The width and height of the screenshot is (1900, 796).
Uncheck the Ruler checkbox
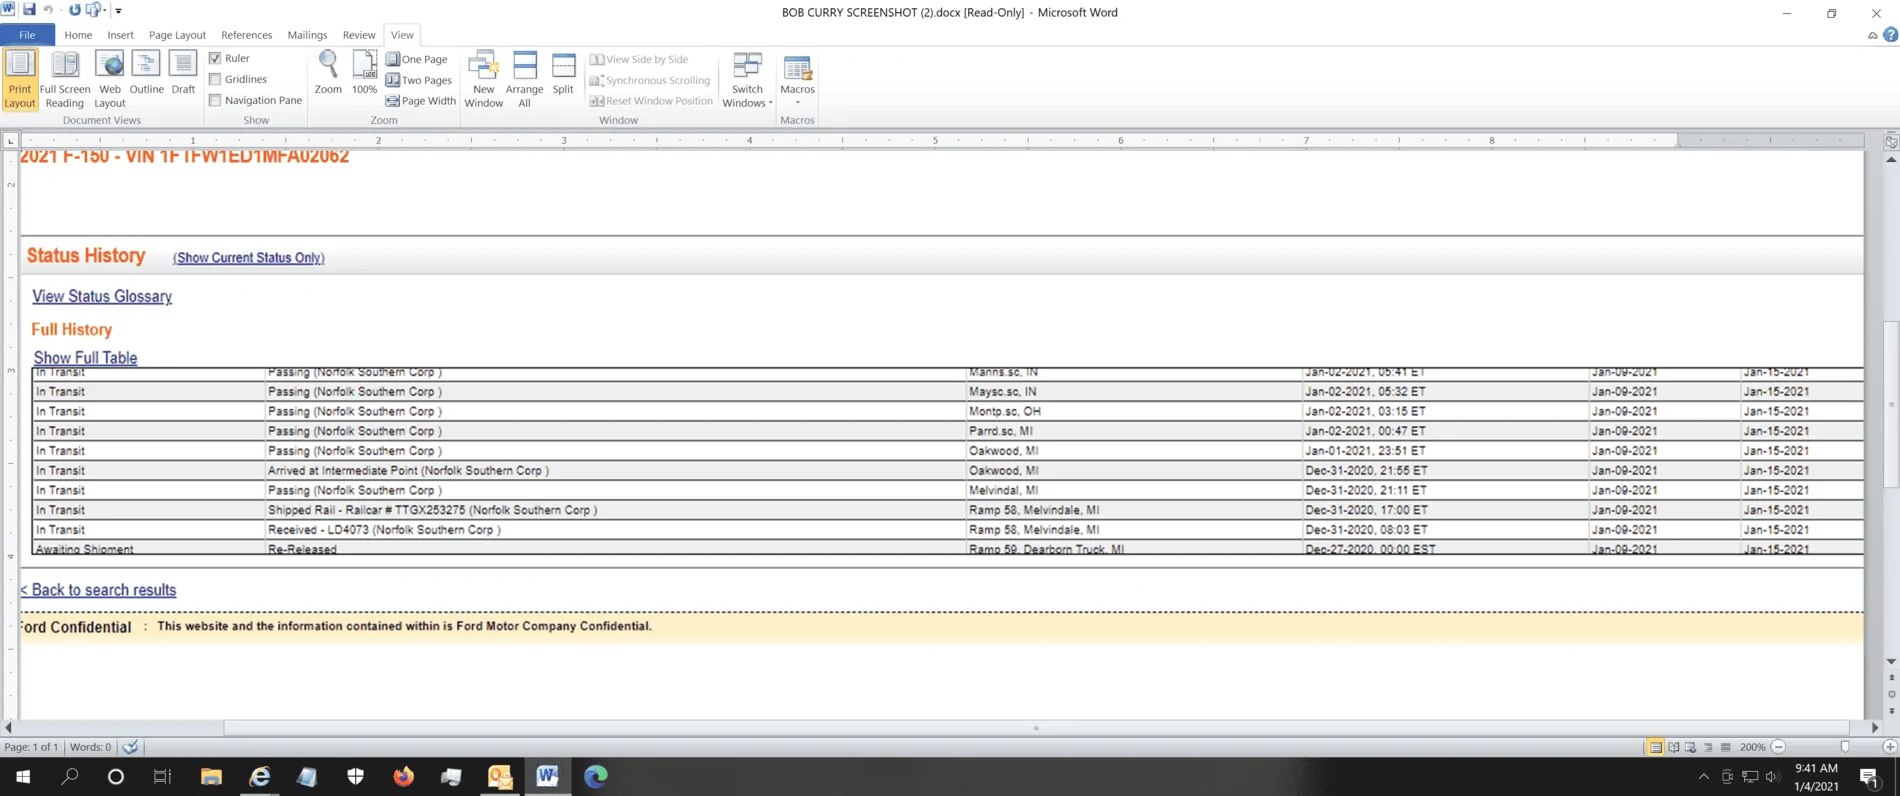(215, 58)
